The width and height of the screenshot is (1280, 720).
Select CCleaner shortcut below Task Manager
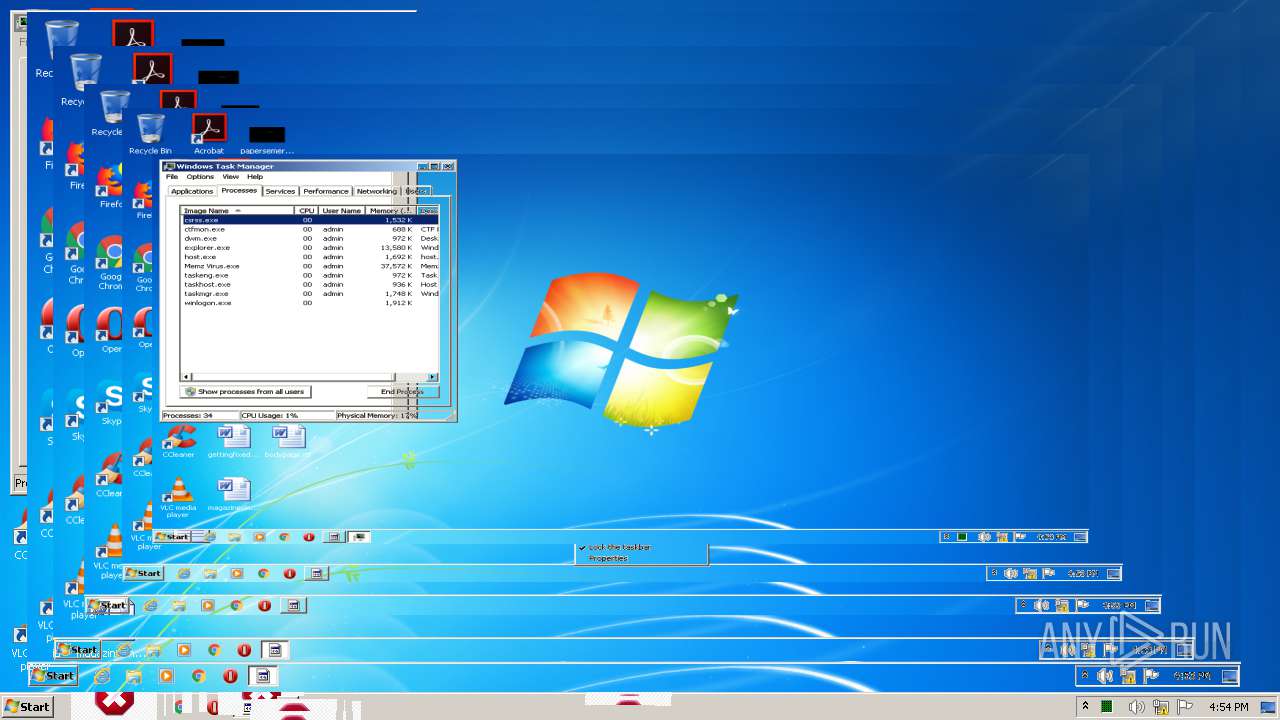point(179,442)
